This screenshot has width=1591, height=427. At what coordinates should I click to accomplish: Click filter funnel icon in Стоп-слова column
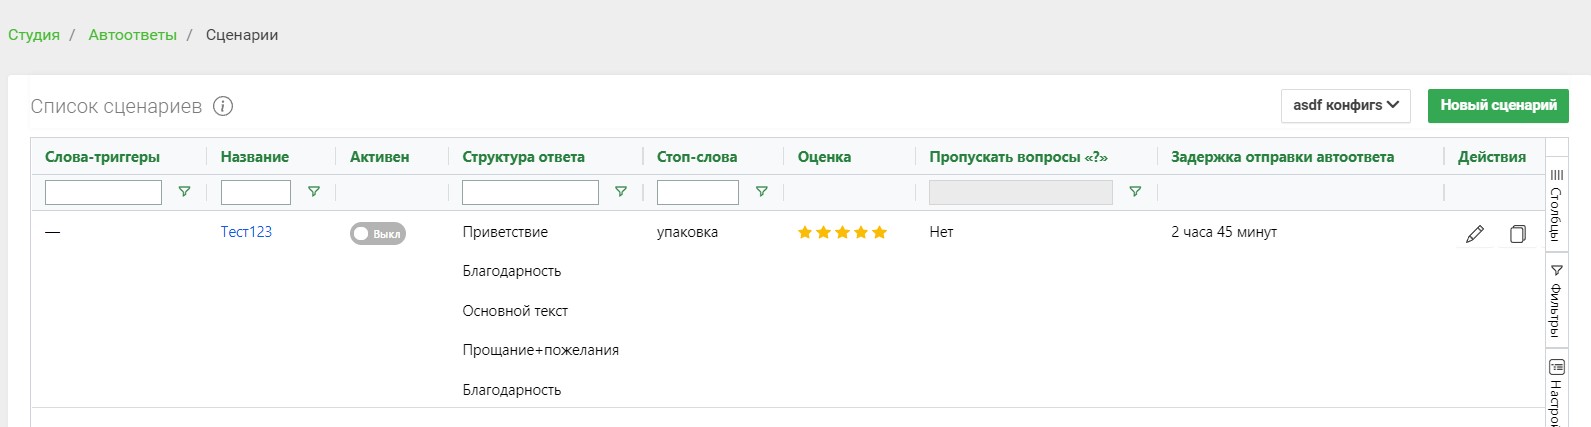tap(762, 192)
